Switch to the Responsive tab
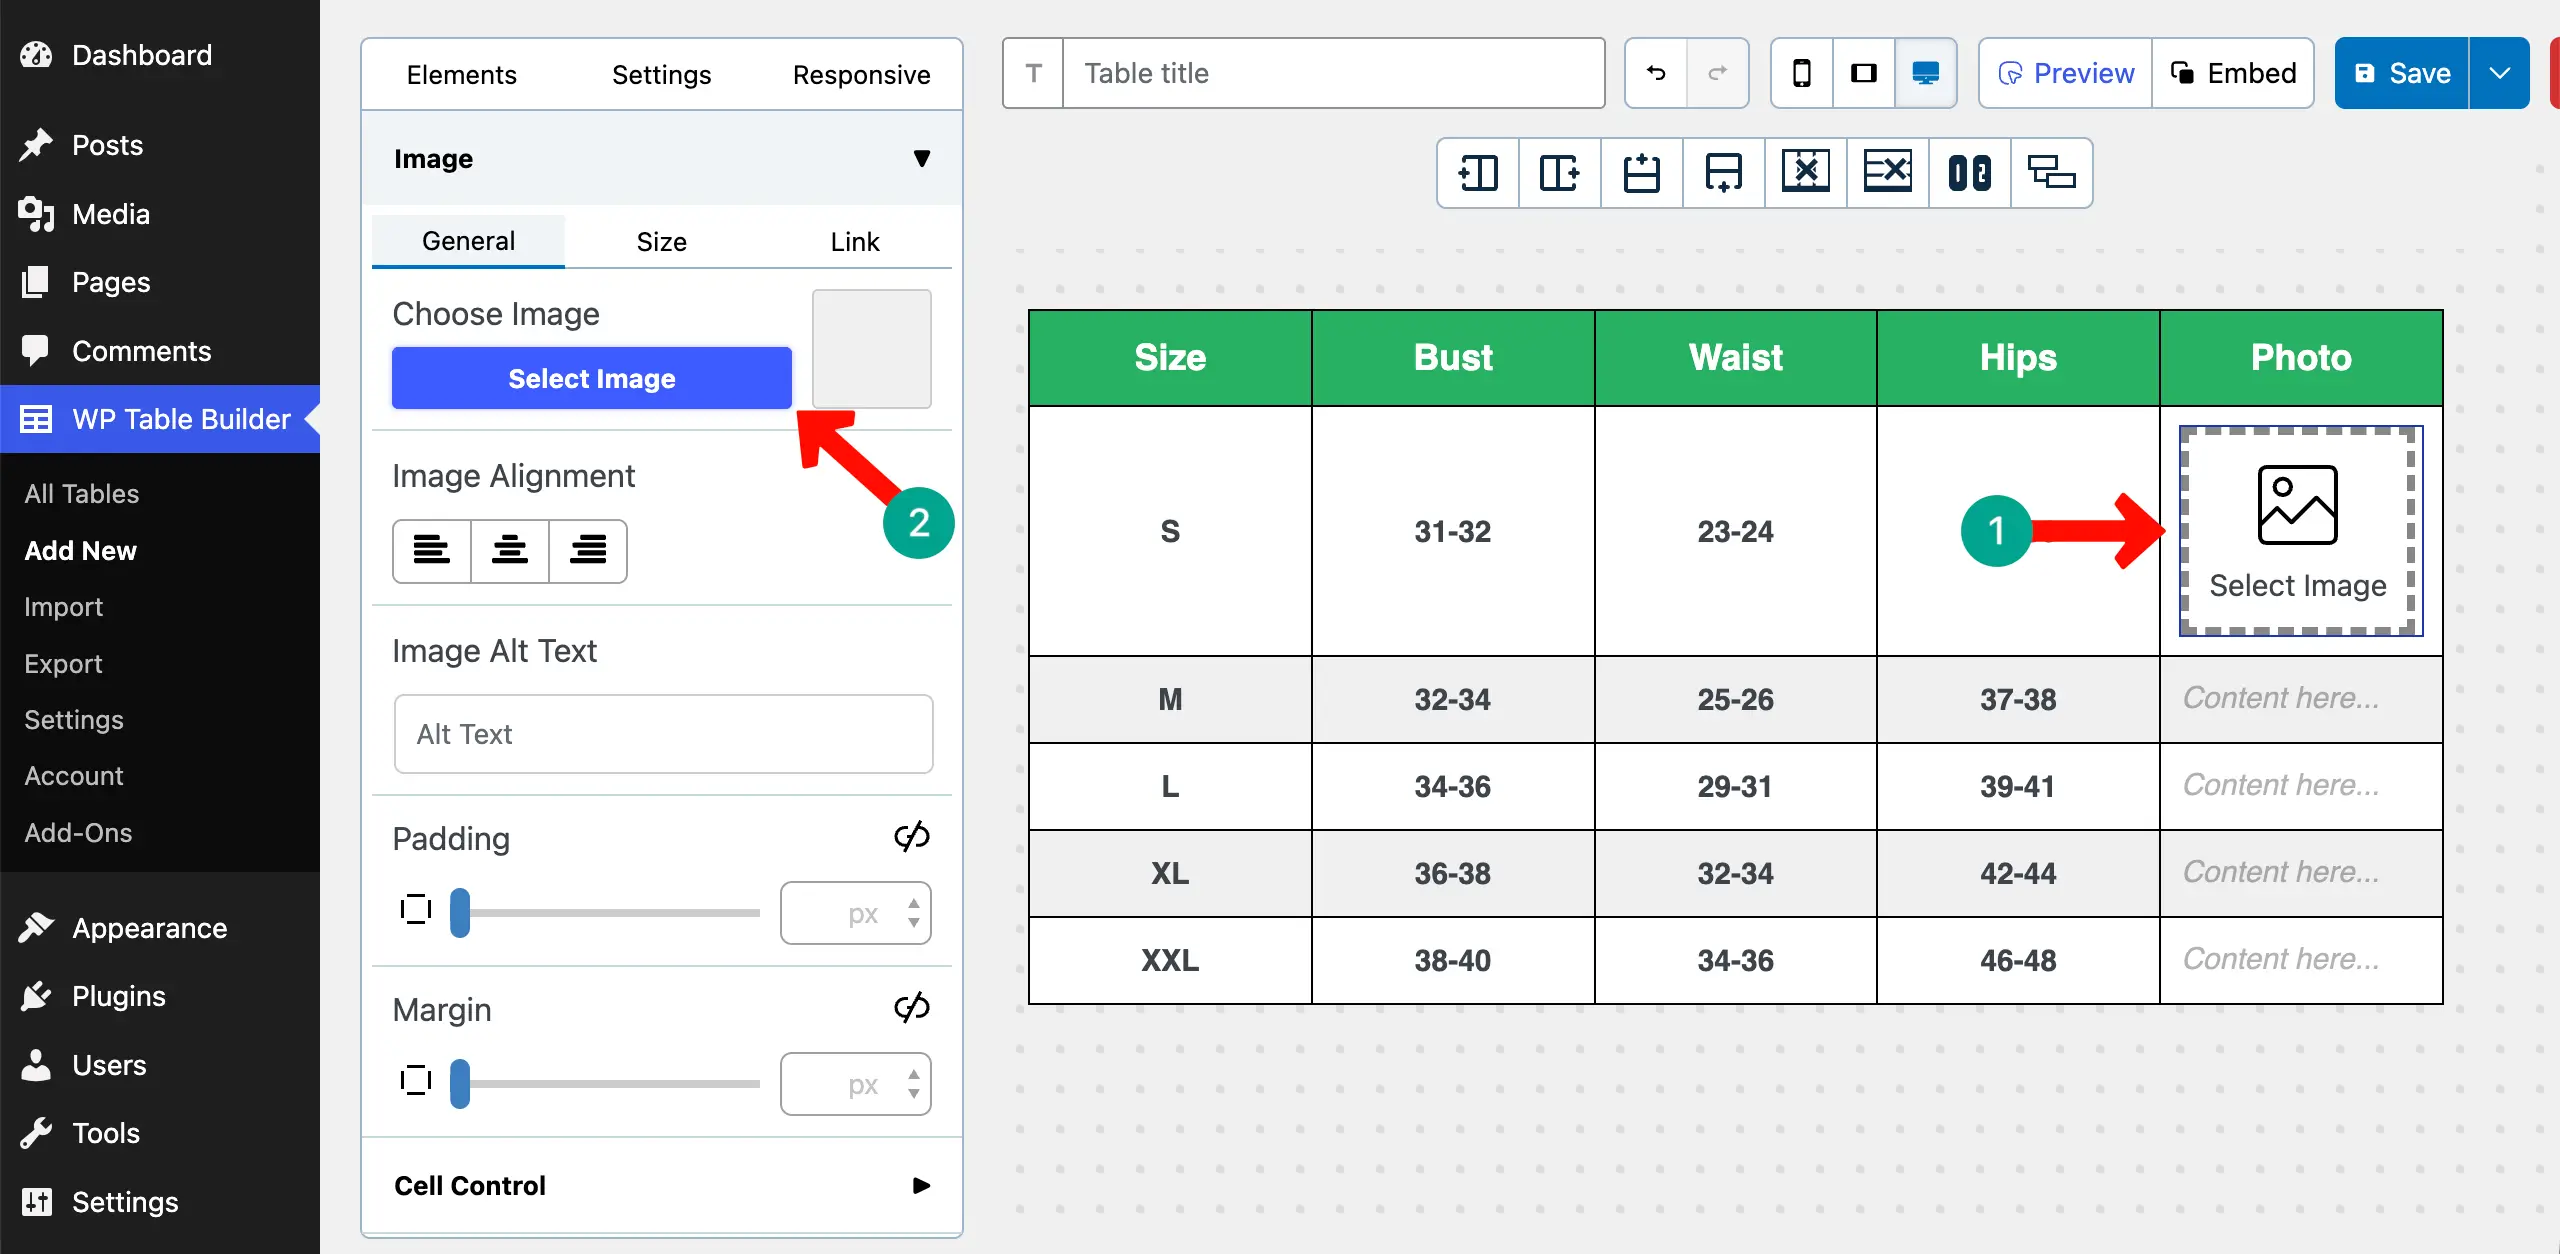The image size is (2560, 1254). pyautogui.click(x=861, y=73)
